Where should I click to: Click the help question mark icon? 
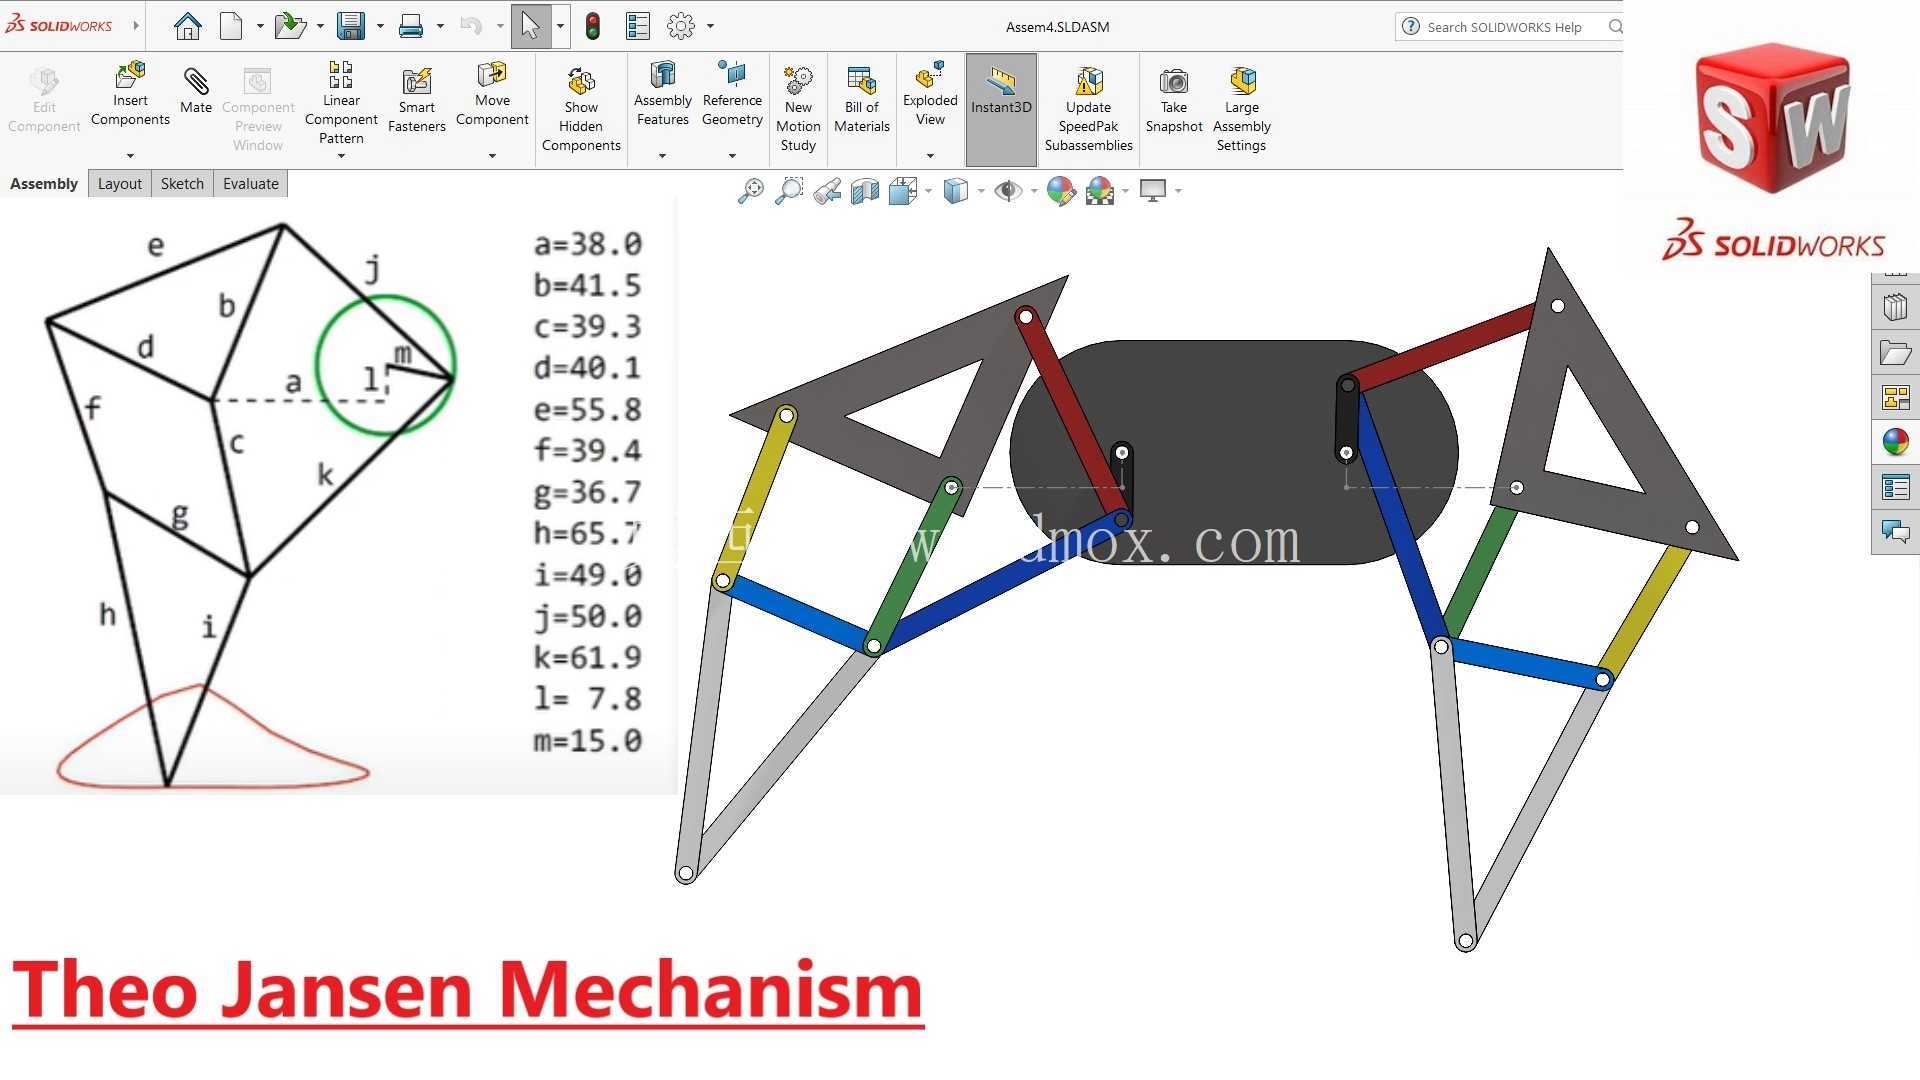(x=1410, y=27)
